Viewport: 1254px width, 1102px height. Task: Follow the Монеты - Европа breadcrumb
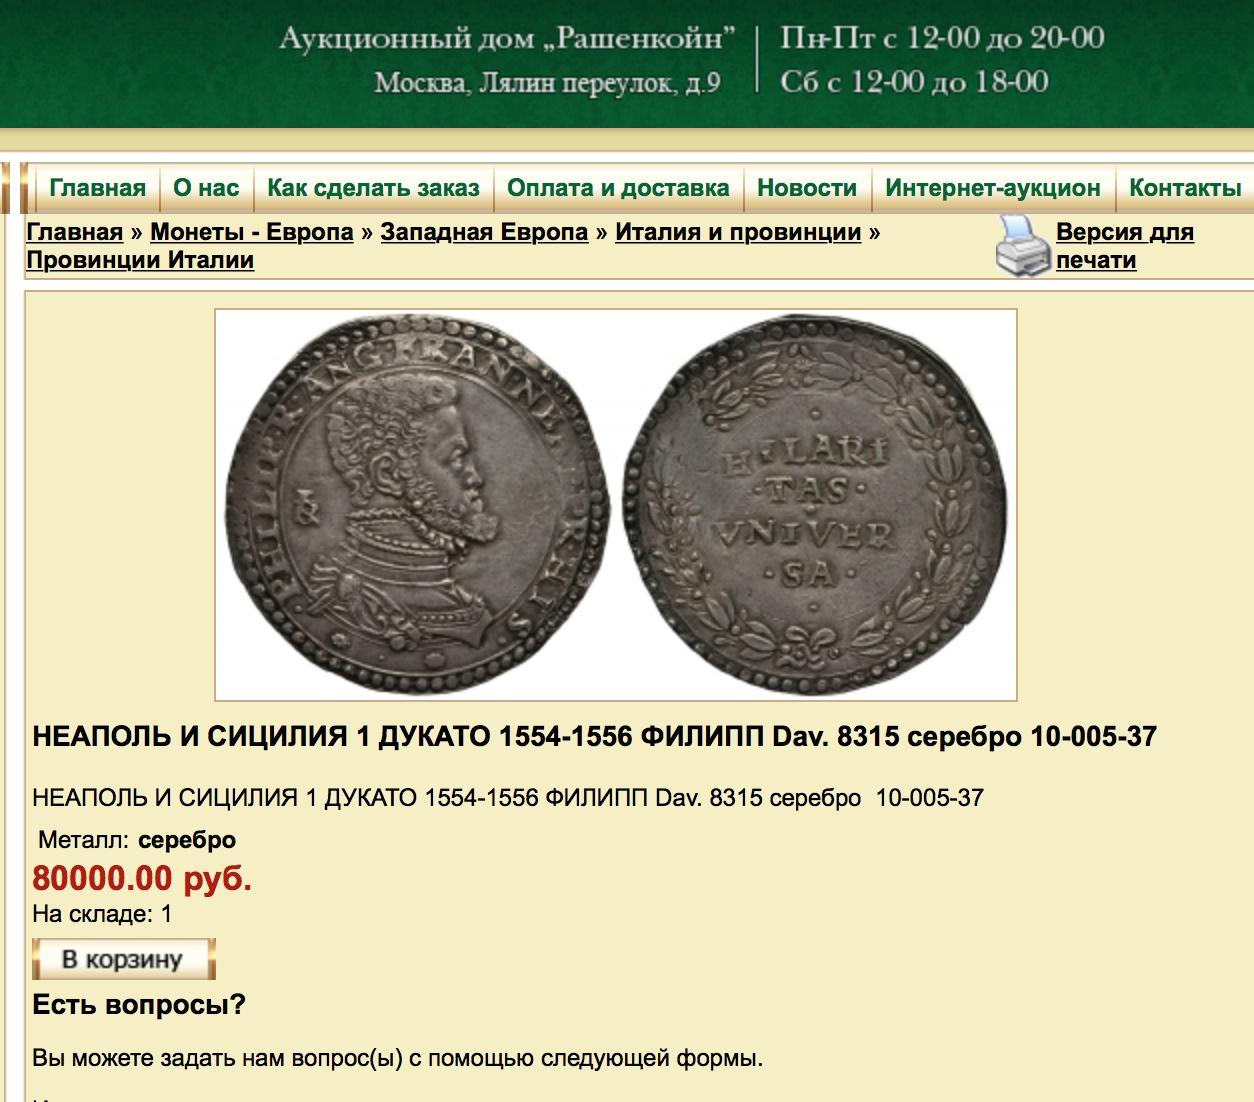(252, 232)
